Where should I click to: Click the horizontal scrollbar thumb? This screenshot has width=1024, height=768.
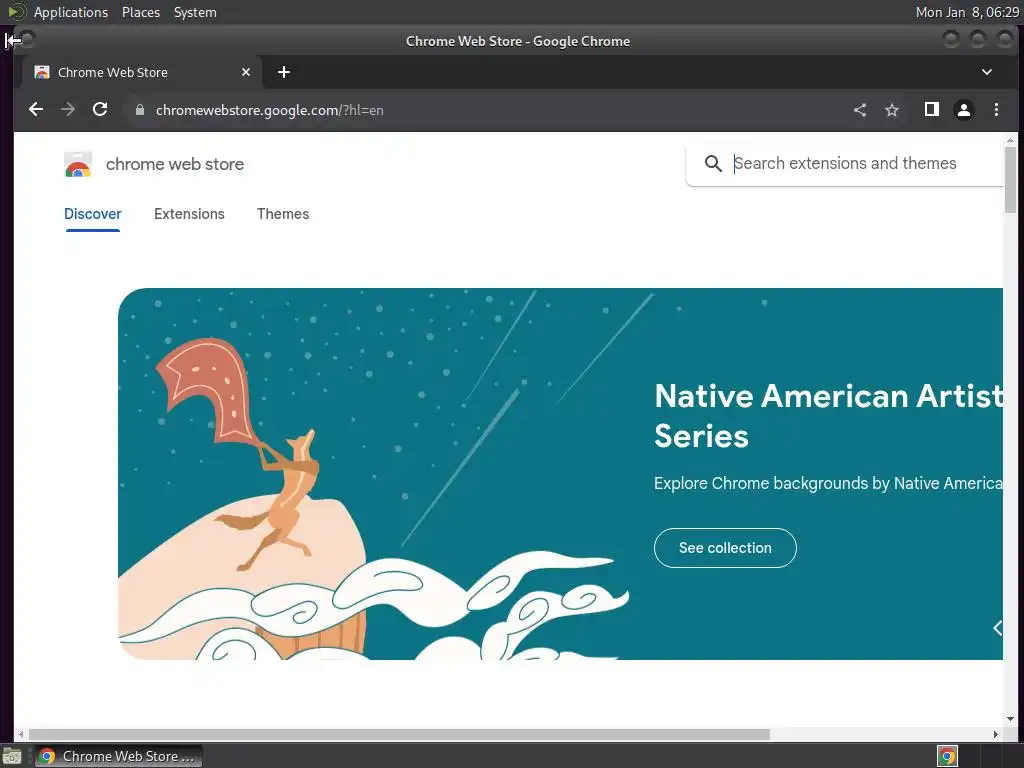pos(399,735)
